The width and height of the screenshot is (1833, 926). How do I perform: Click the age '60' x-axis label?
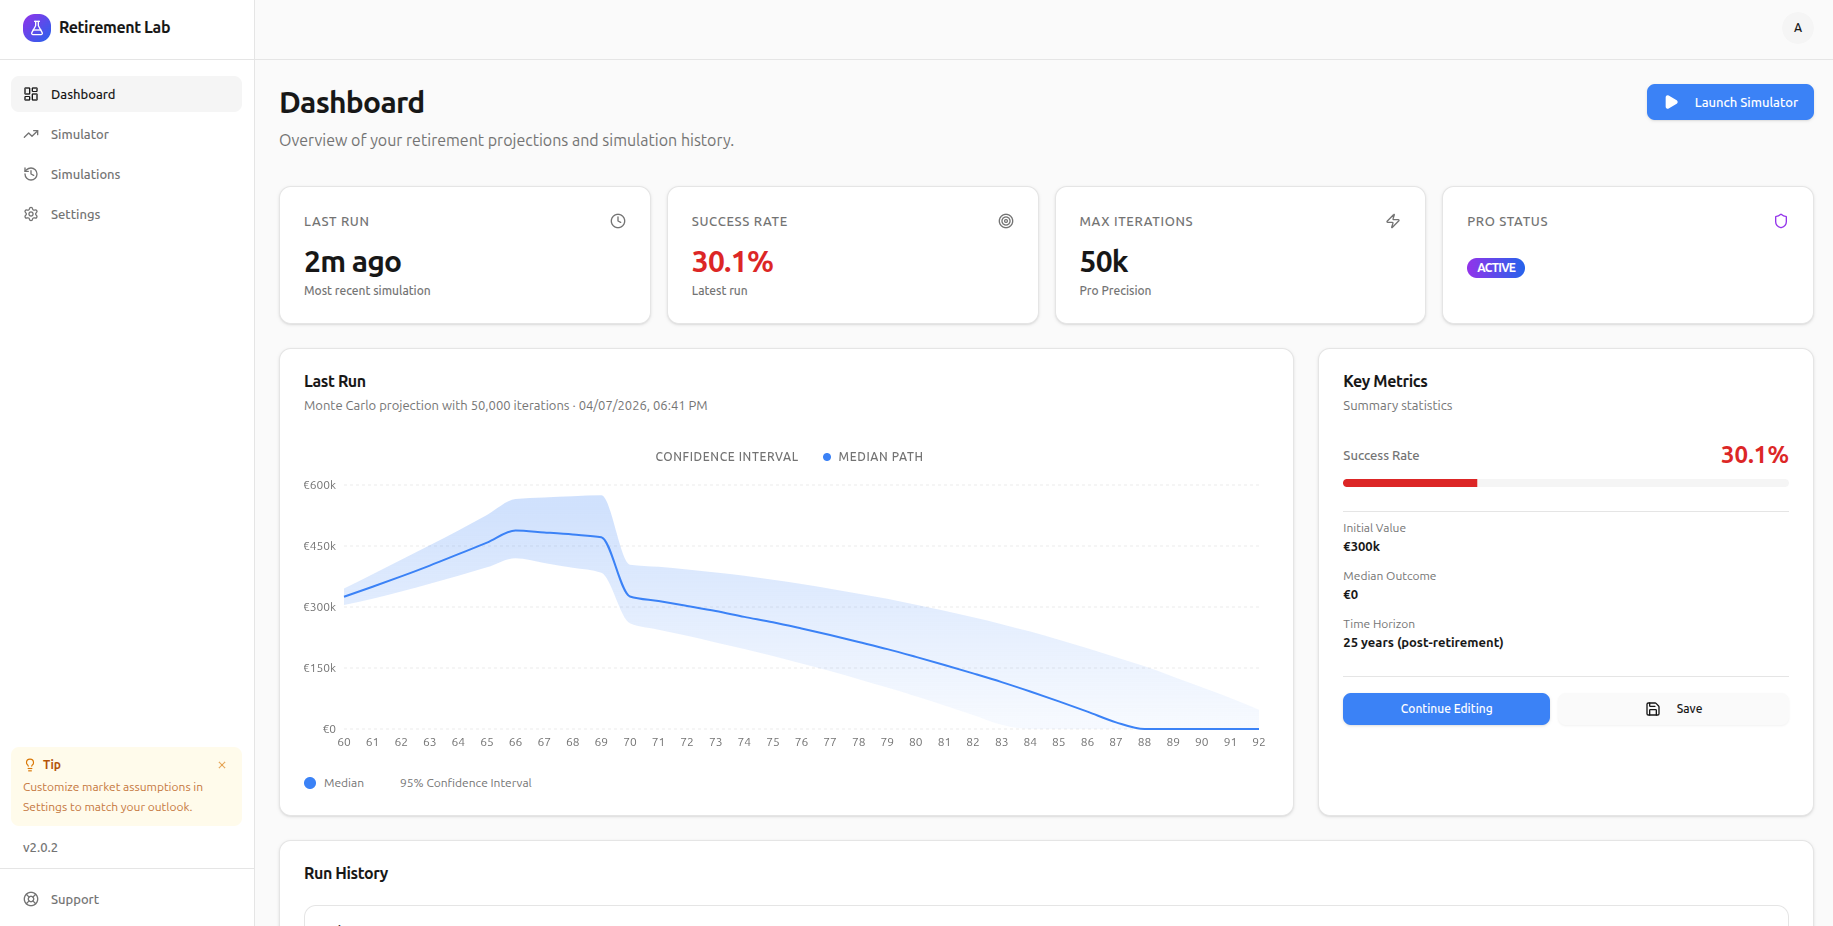point(344,742)
